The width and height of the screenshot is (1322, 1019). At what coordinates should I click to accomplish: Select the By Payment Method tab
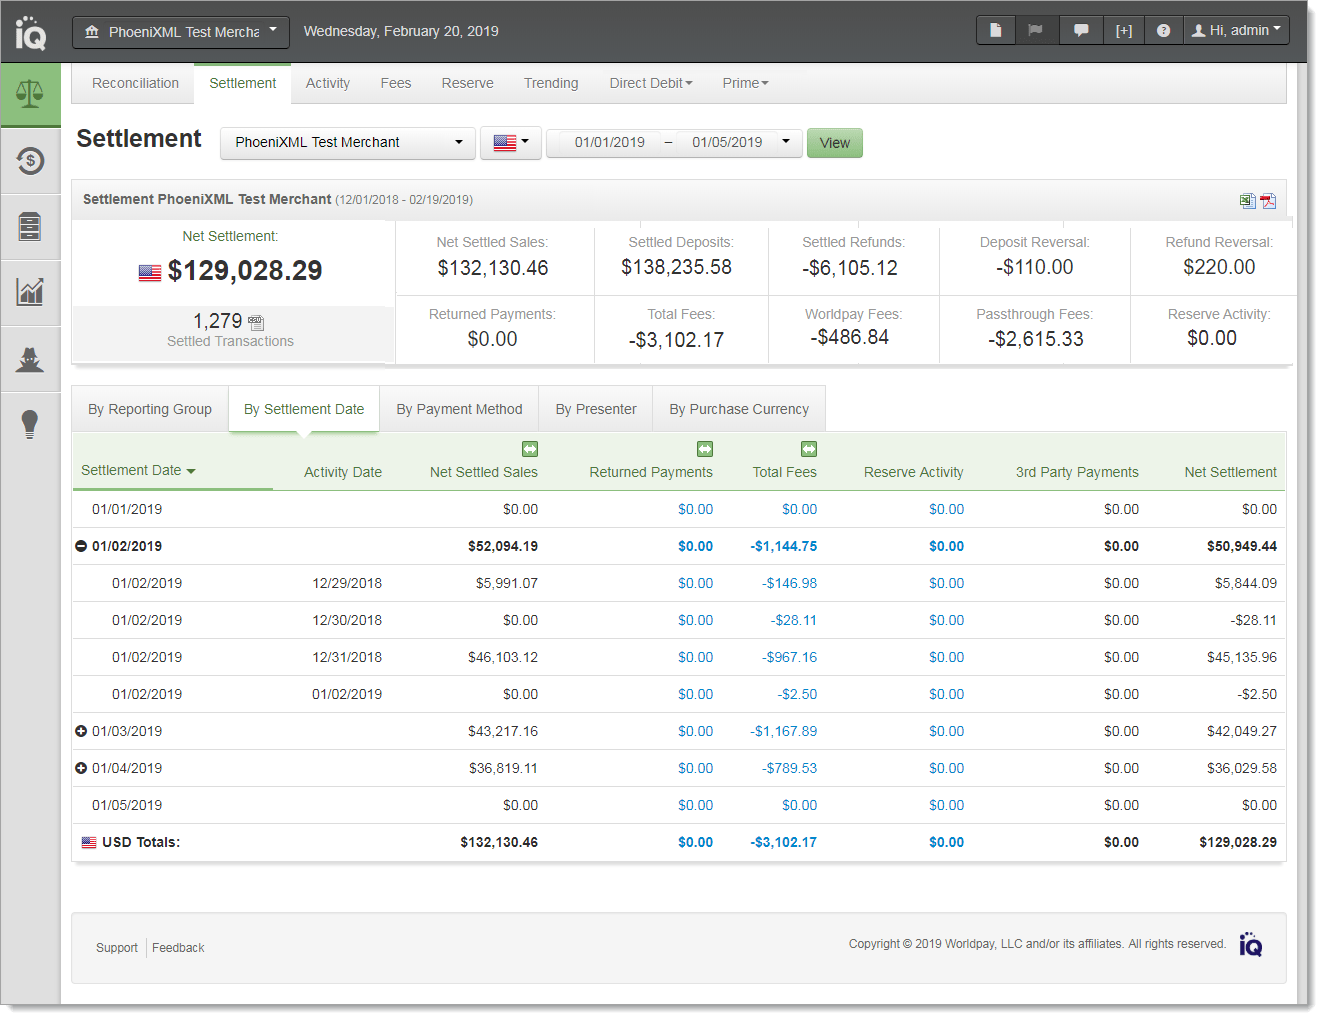point(459,409)
